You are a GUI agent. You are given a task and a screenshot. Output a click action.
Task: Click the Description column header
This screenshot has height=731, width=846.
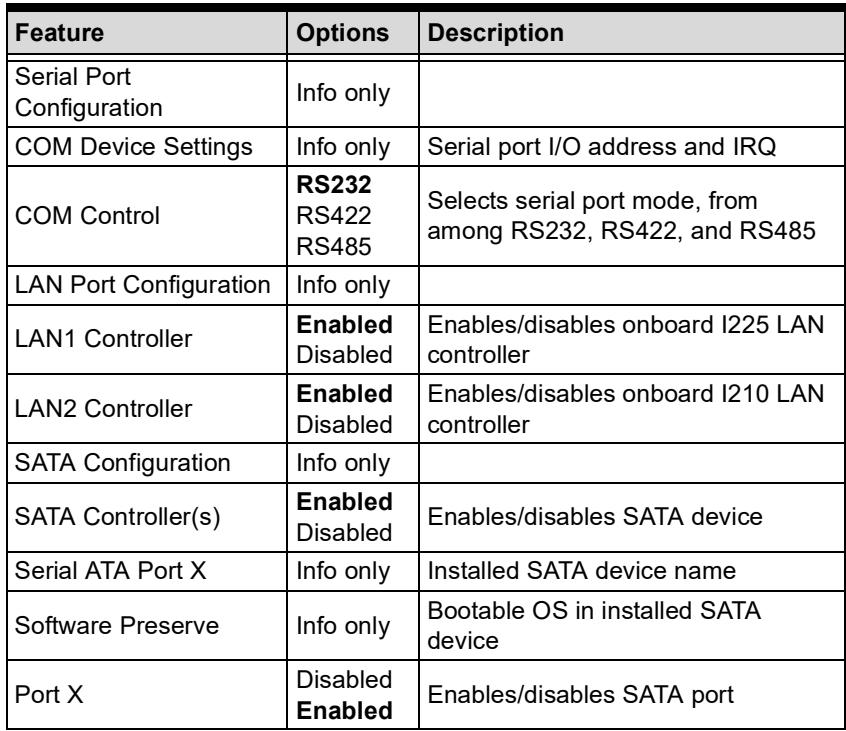tap(495, 32)
